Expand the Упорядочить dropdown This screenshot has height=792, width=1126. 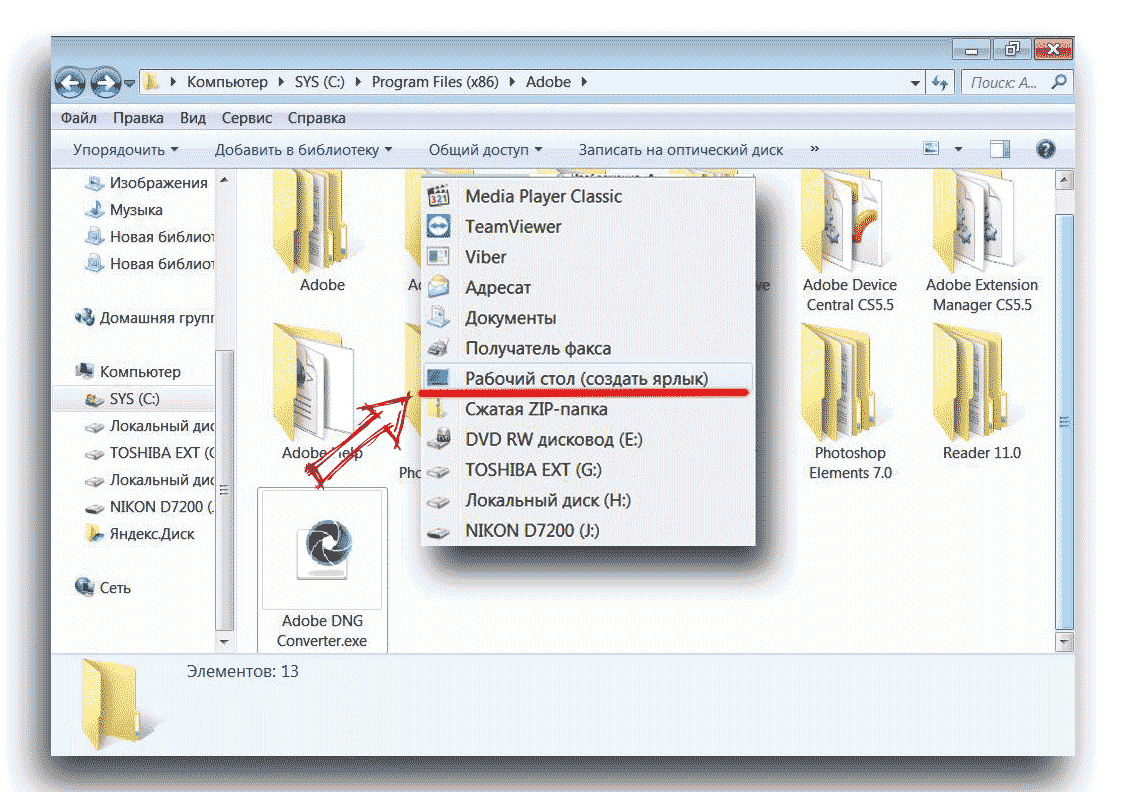point(125,150)
